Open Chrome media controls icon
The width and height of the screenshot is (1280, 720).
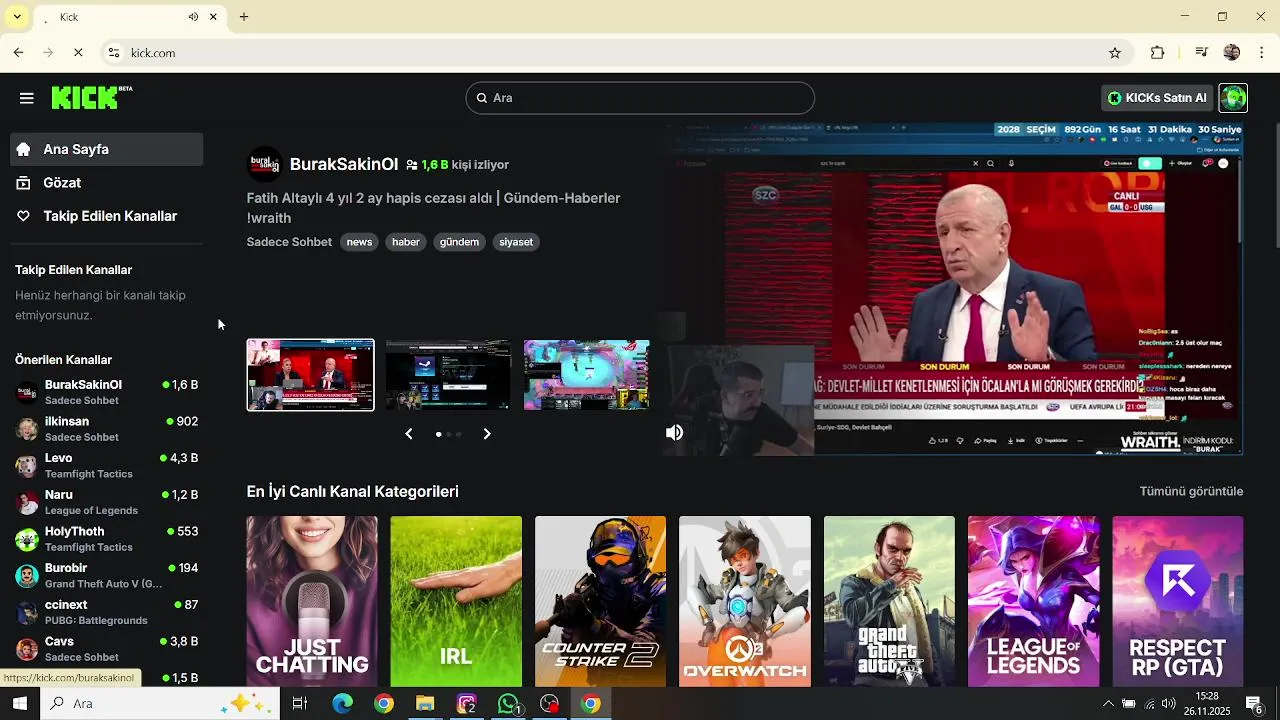[1202, 53]
